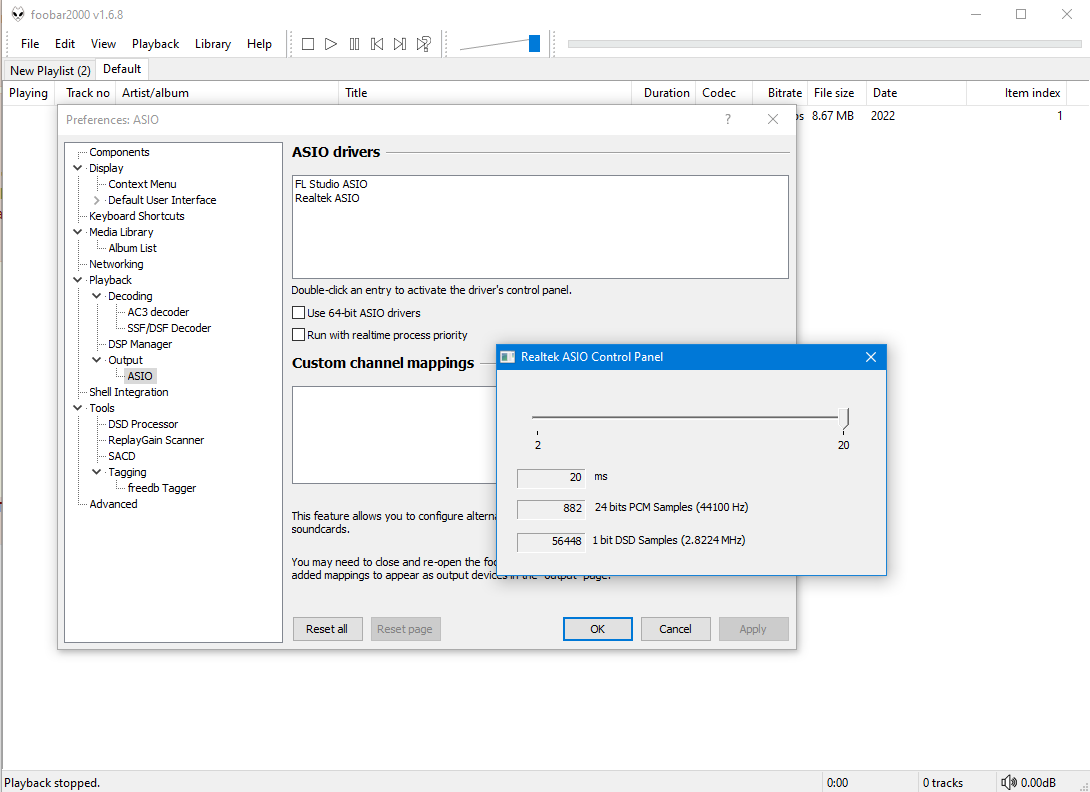This screenshot has width=1090, height=792.
Task: Click the Pause button in toolbar
Action: click(354, 44)
